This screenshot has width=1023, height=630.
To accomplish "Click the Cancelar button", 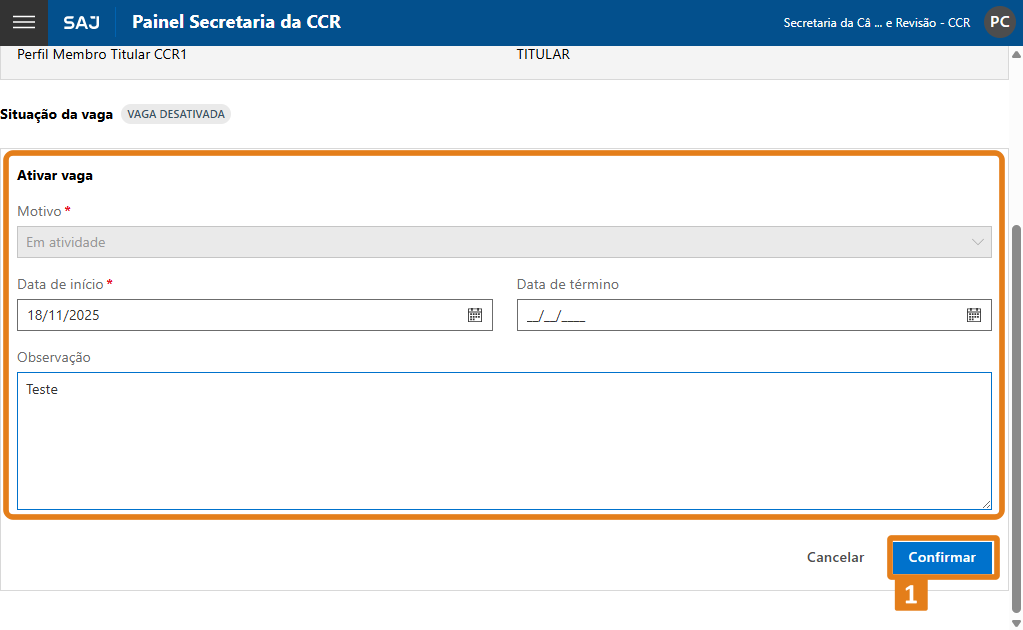I will [x=835, y=557].
